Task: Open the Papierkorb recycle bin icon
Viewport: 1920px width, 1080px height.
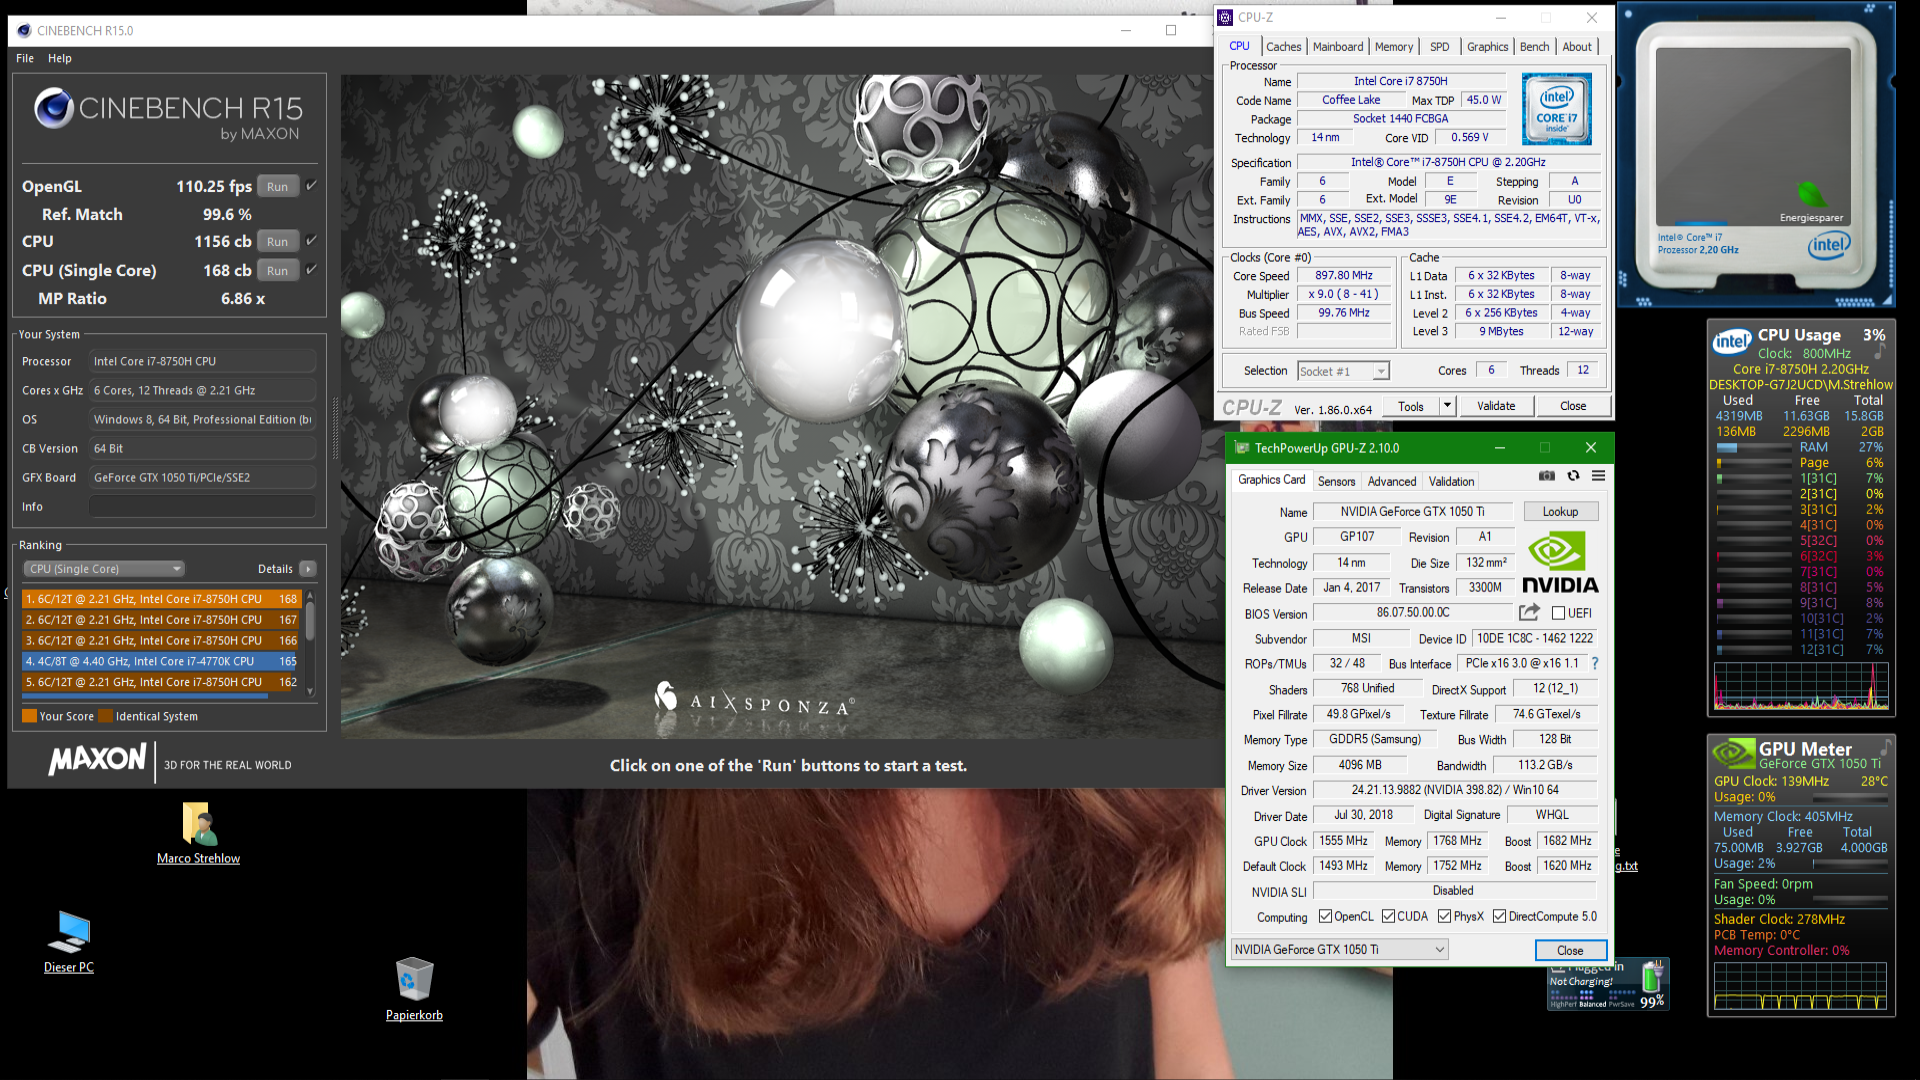Action: [414, 980]
